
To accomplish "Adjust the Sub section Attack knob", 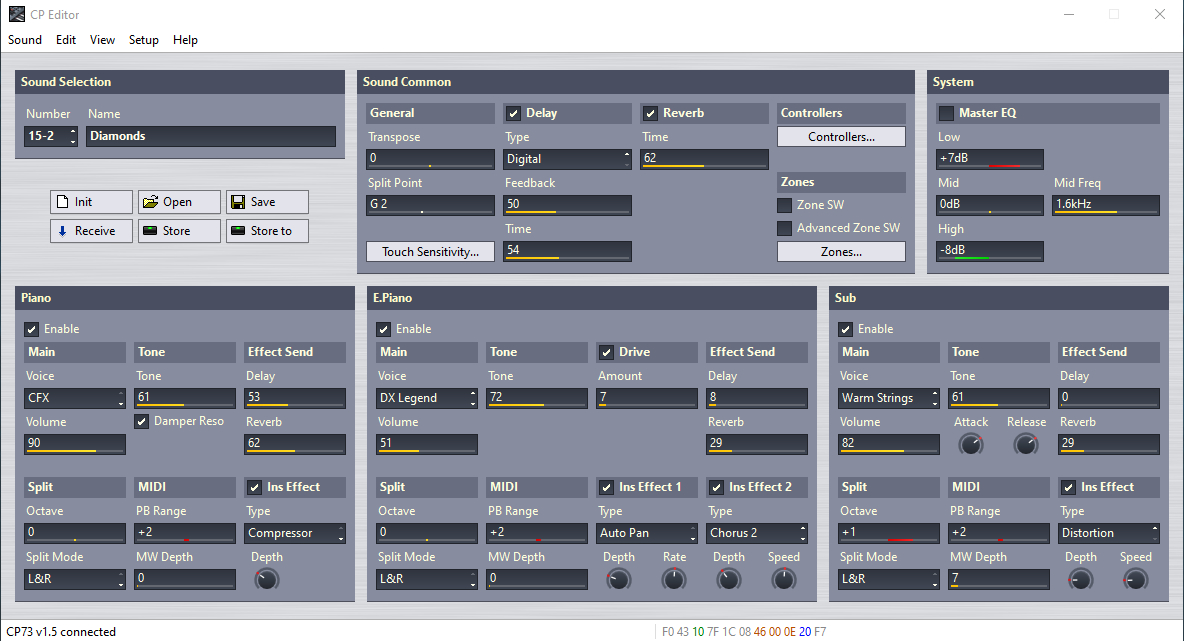I will (970, 445).
